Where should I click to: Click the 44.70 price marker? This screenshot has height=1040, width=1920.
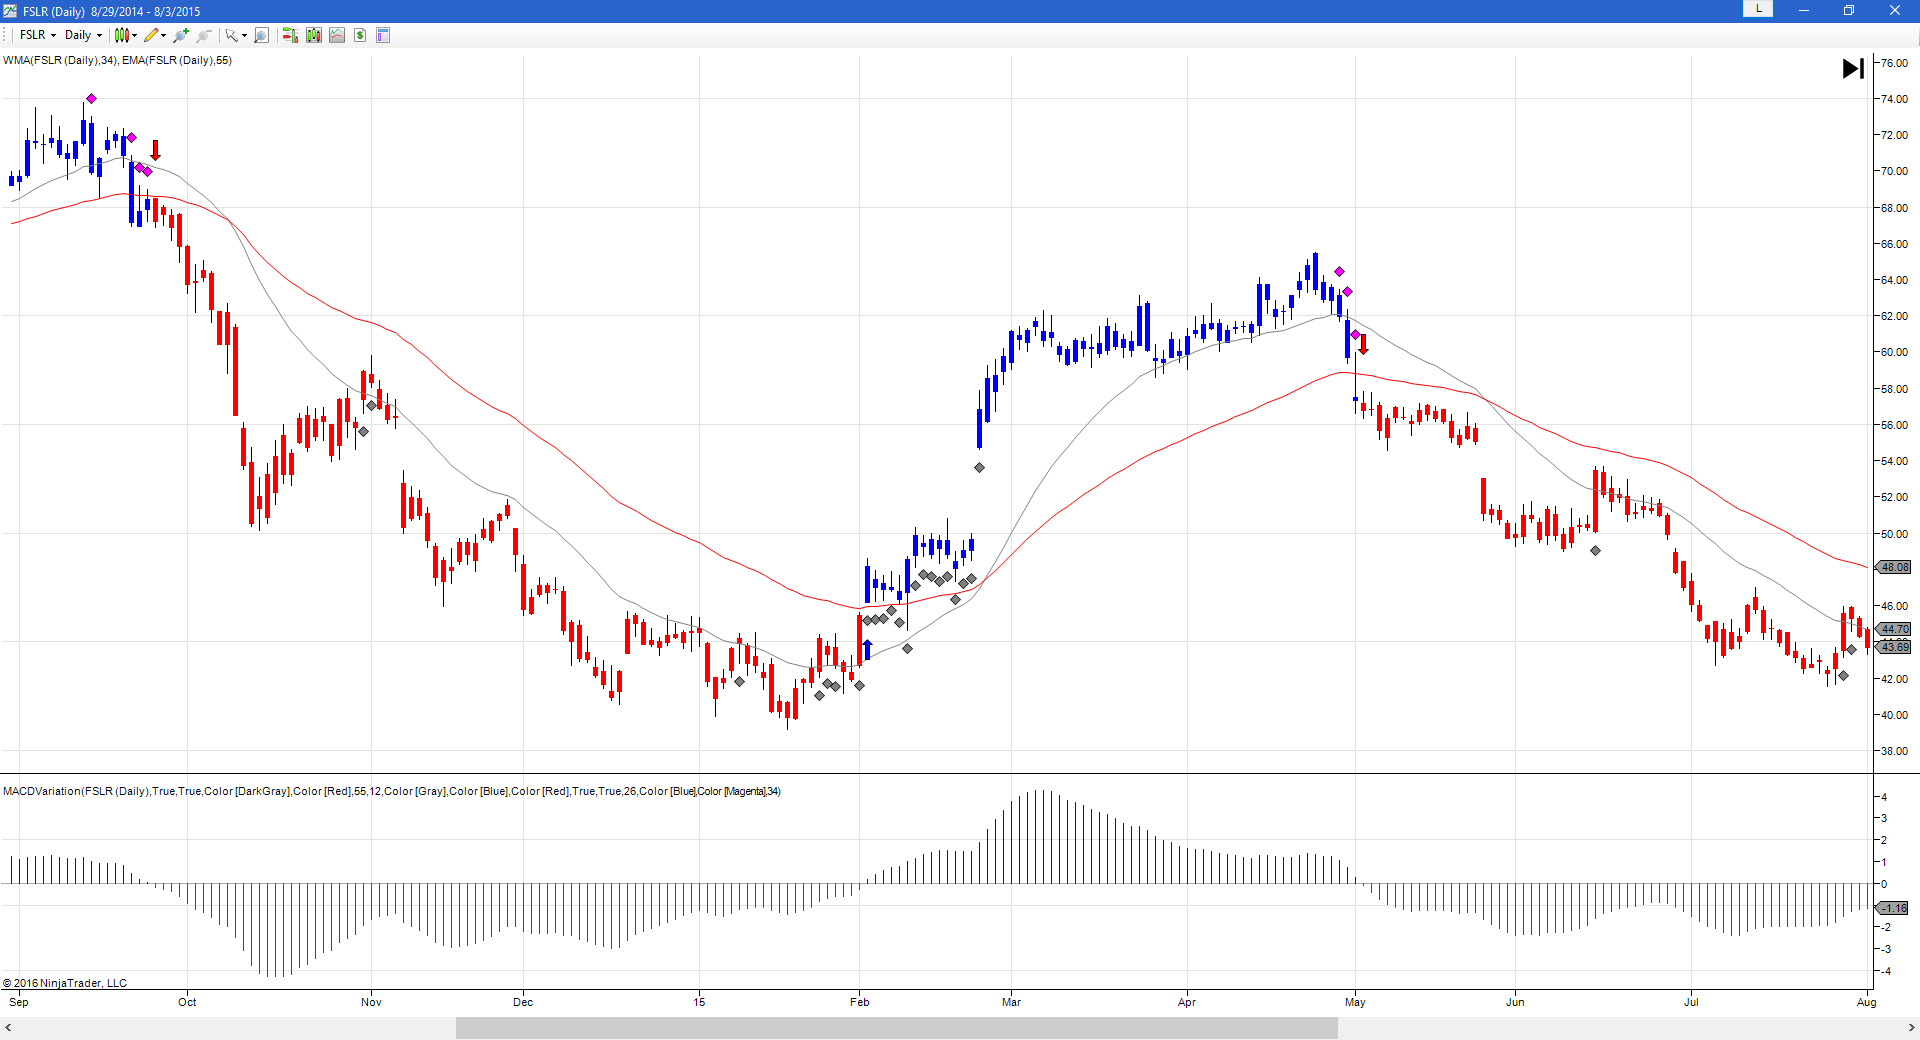(x=1894, y=629)
